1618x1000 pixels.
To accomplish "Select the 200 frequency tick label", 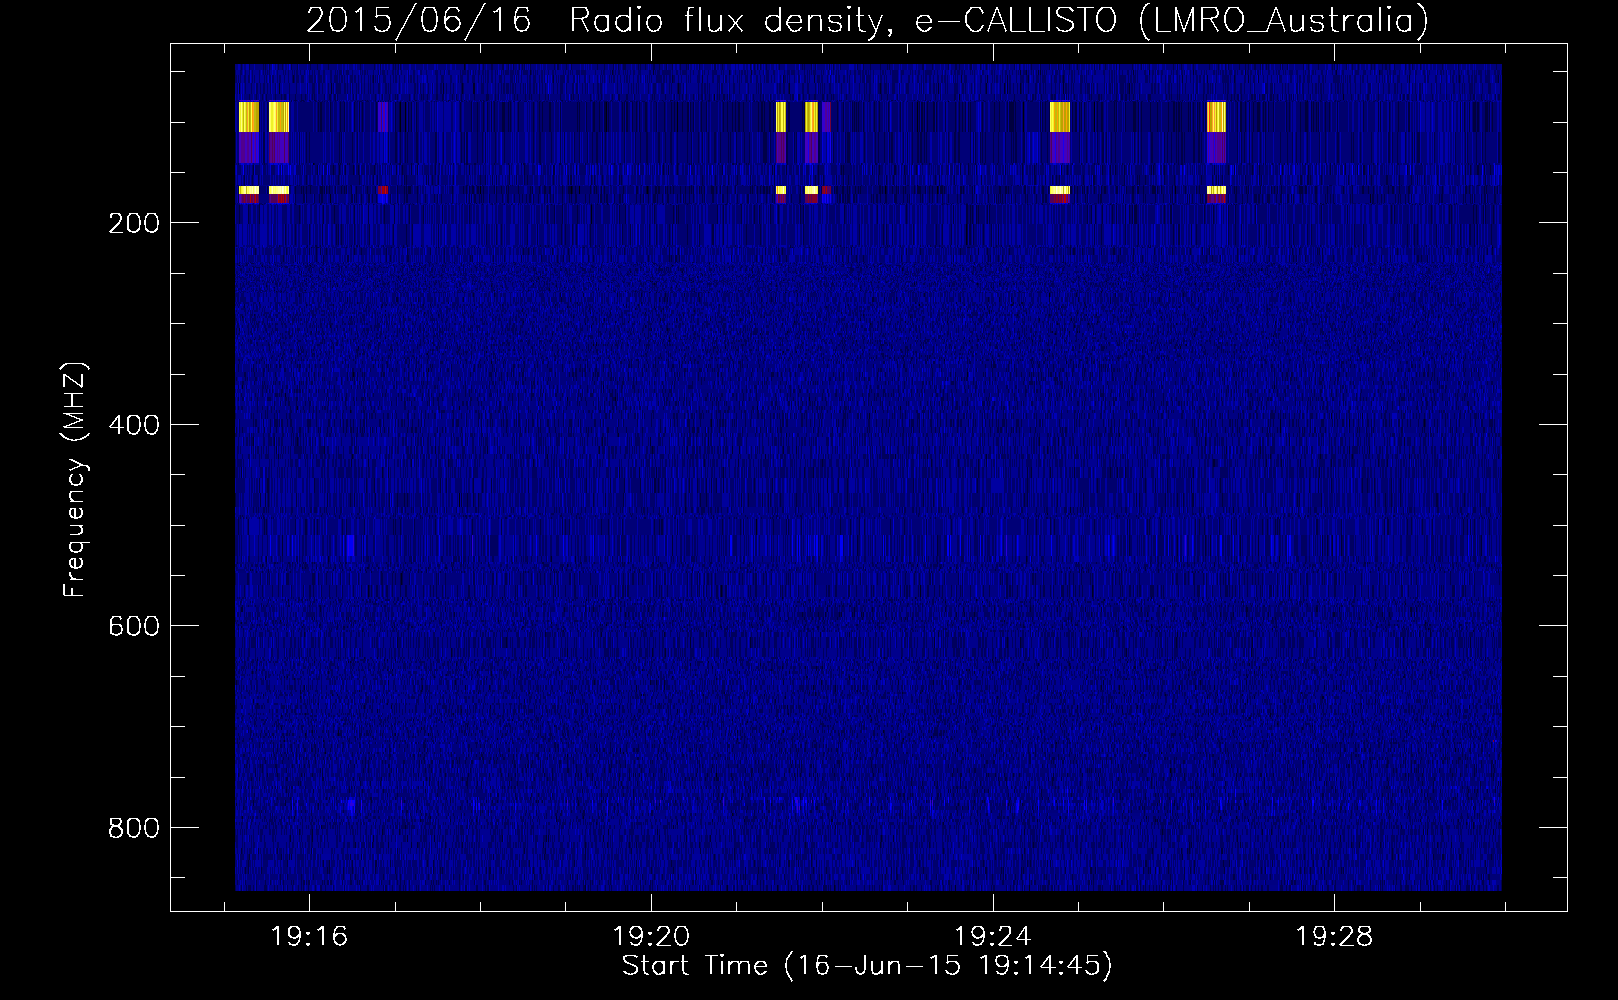I will pos(133,223).
